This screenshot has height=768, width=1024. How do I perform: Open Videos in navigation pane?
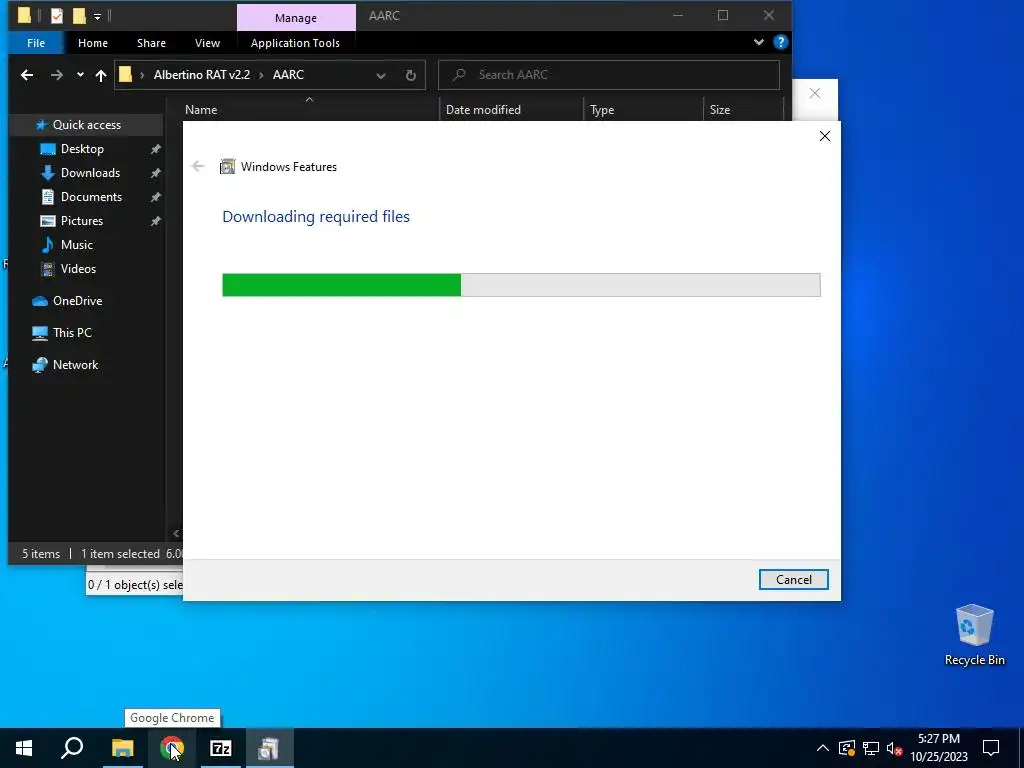(x=78, y=268)
